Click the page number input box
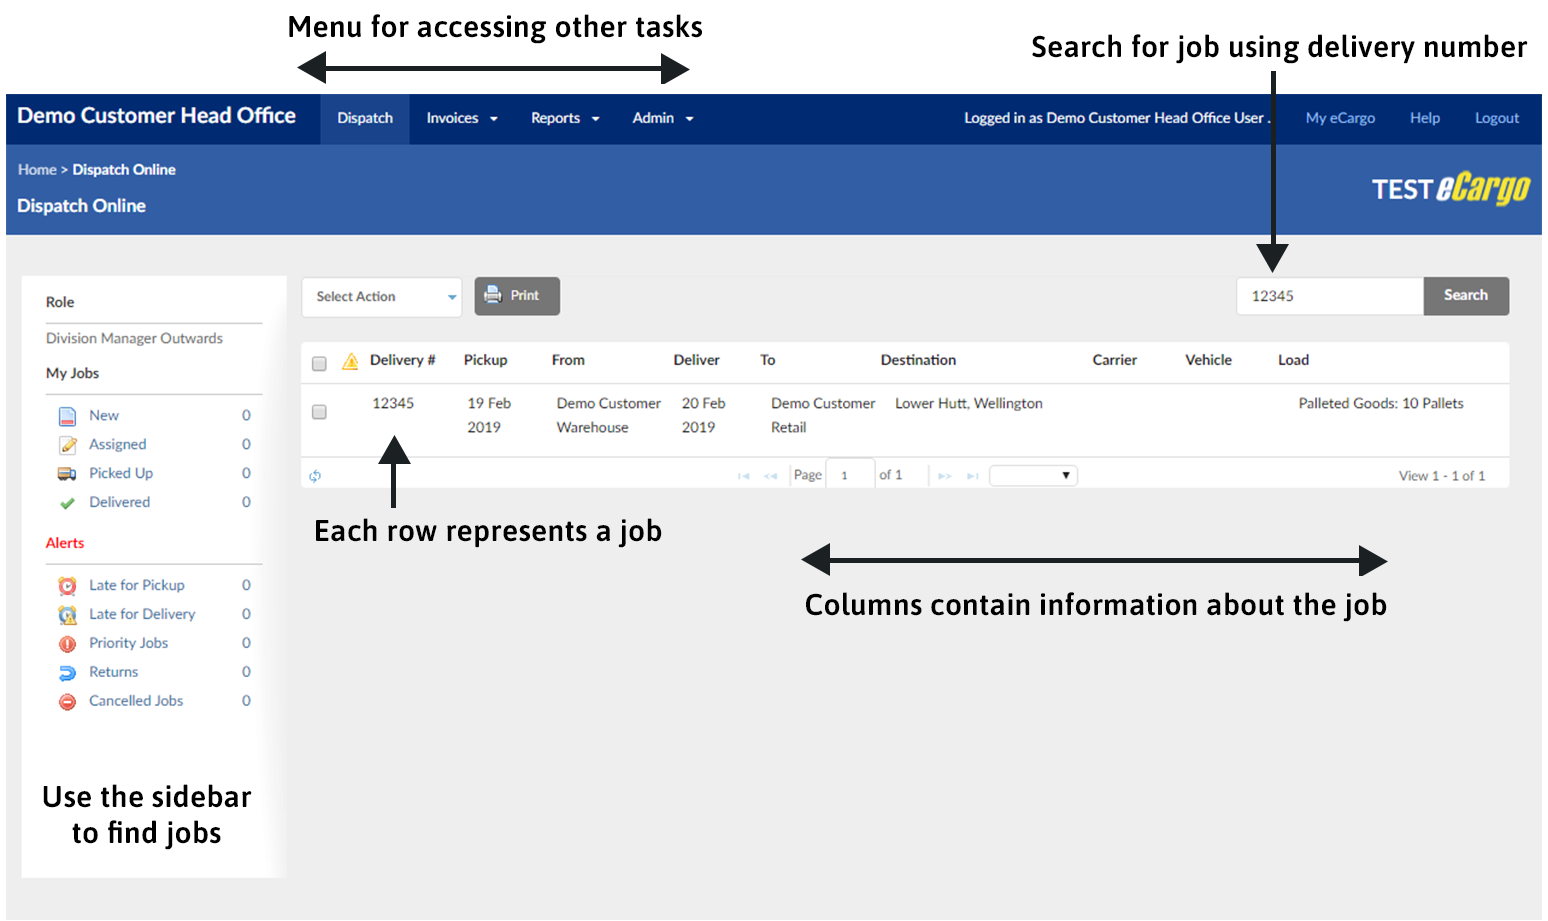 [850, 476]
